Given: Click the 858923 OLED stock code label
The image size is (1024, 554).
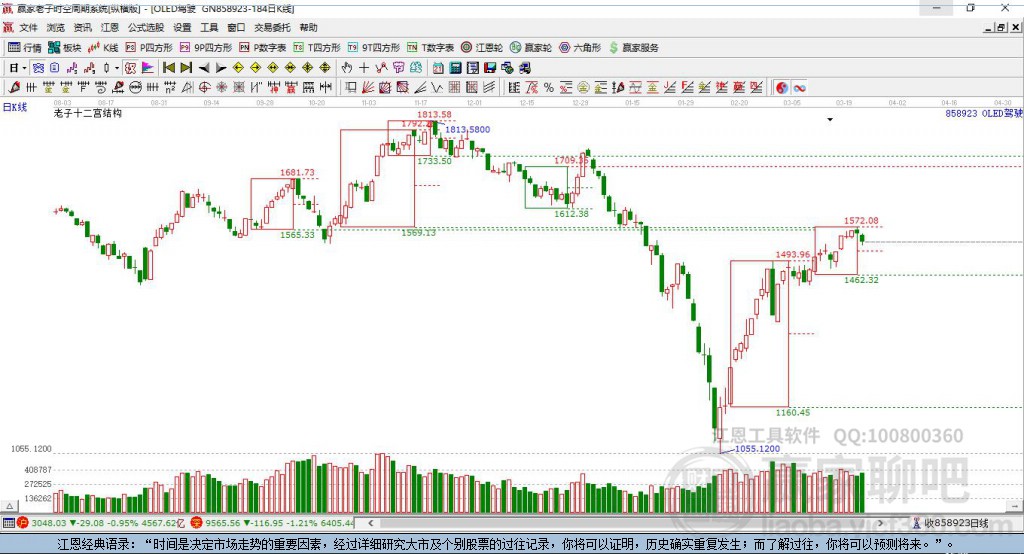Looking at the screenshot, I should pos(984,113).
